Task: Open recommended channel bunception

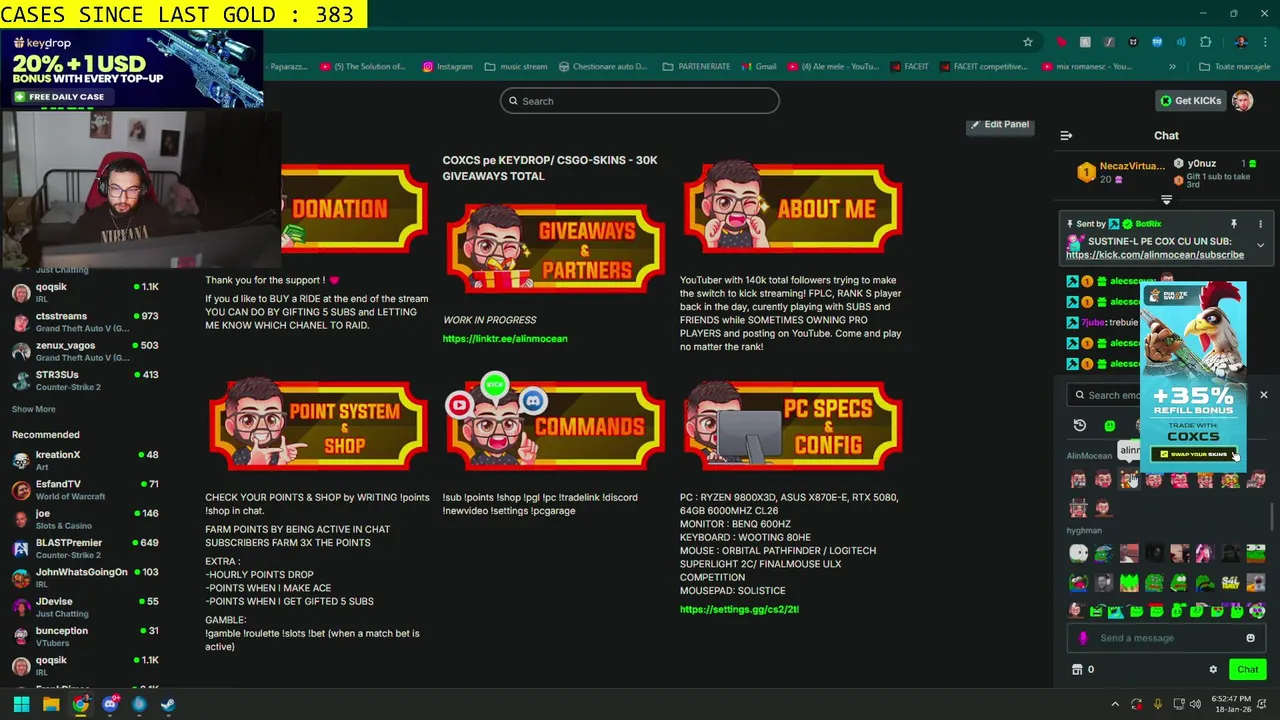Action: 86,636
